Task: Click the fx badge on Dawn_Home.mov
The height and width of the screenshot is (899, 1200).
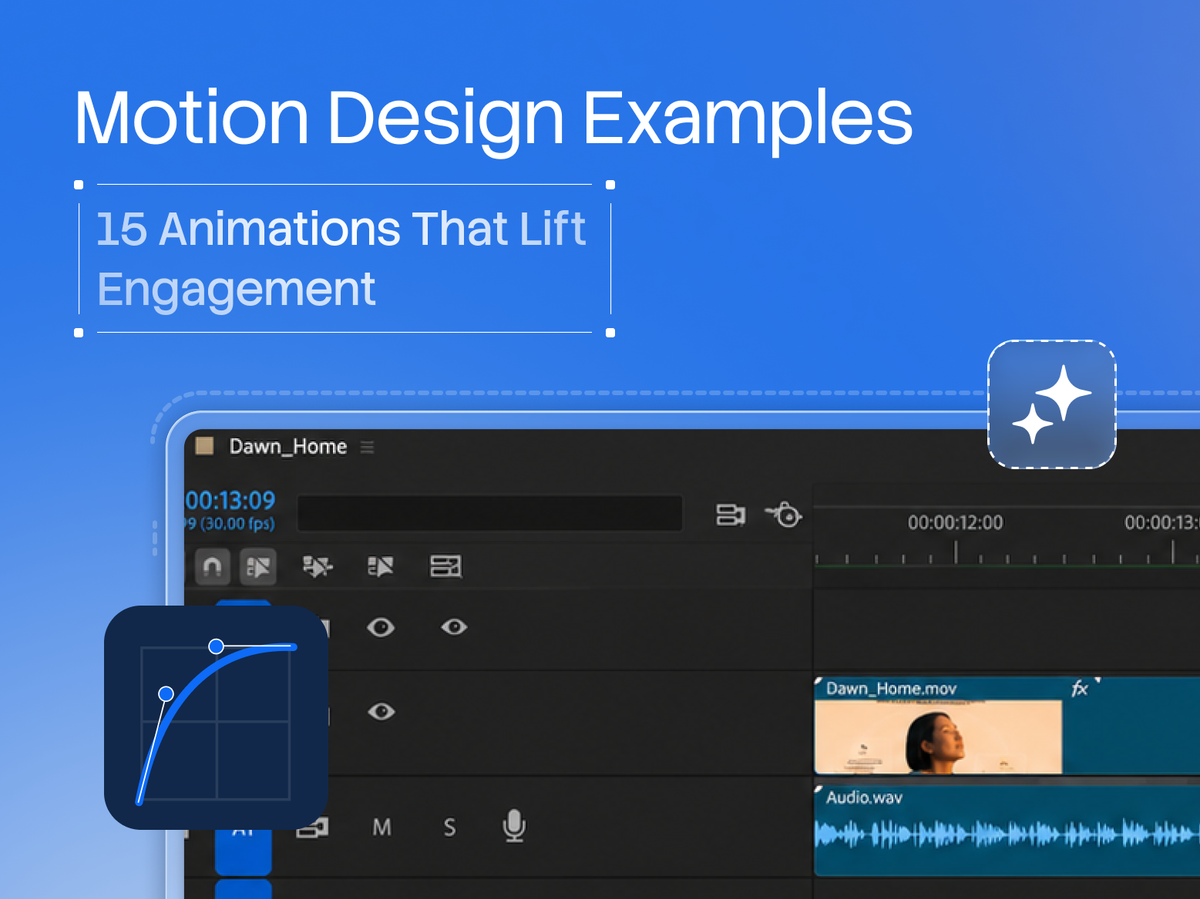Action: (1080, 688)
